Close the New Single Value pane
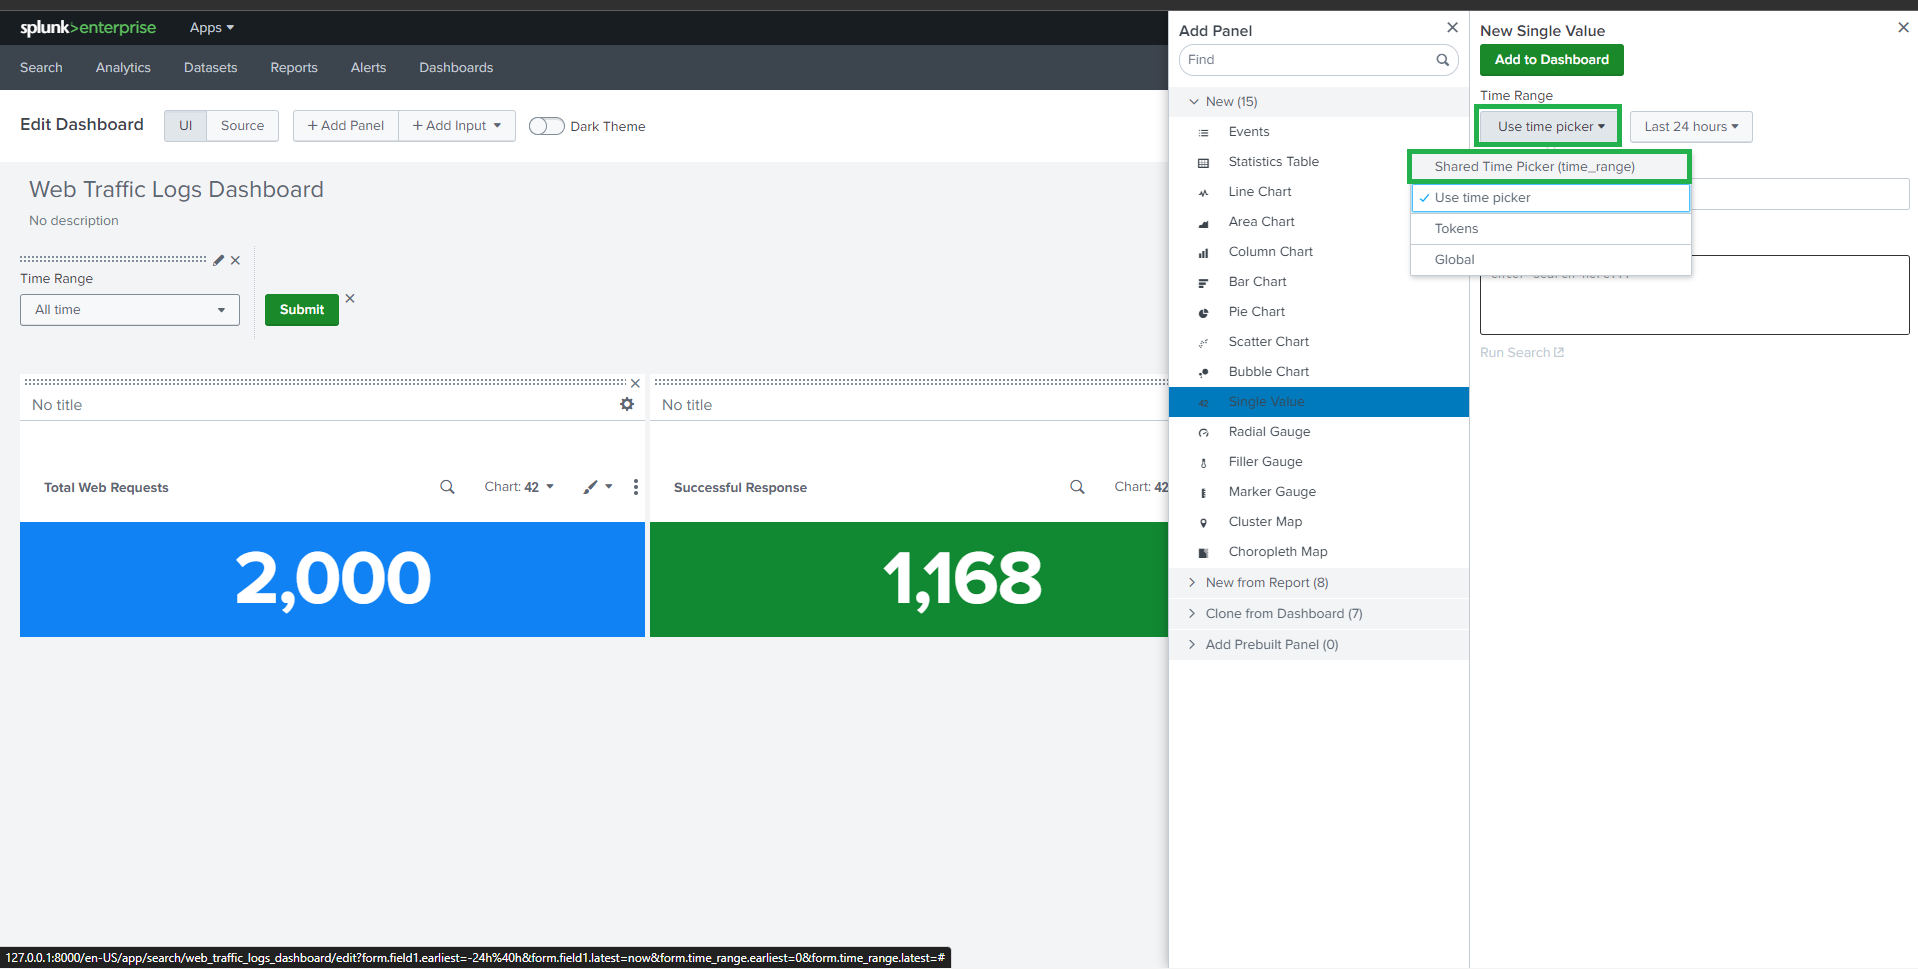The width and height of the screenshot is (1918, 969). point(1903,27)
